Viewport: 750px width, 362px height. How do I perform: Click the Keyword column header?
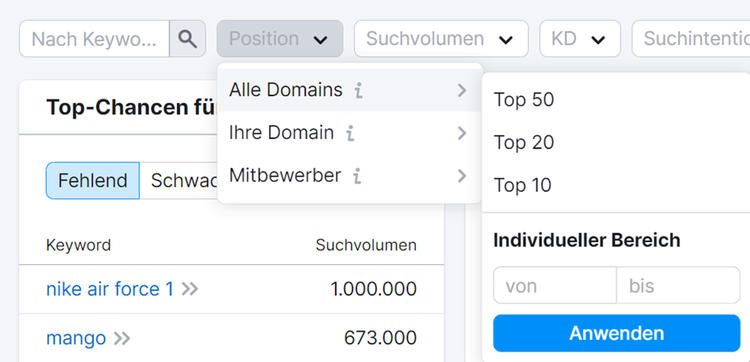tap(78, 245)
